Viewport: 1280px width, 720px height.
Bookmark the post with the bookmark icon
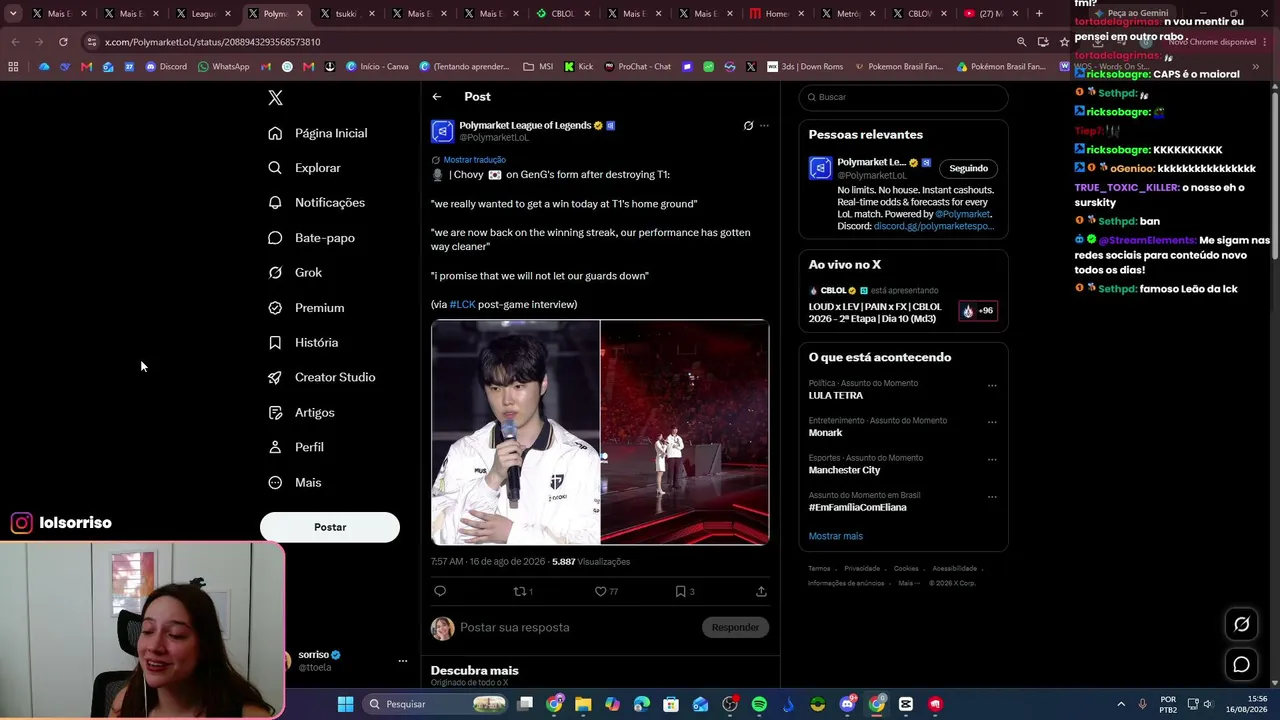[680, 591]
